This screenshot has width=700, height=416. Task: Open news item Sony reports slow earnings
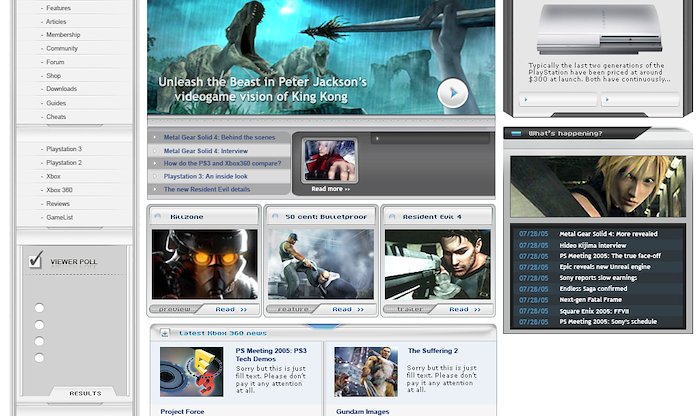[598, 278]
